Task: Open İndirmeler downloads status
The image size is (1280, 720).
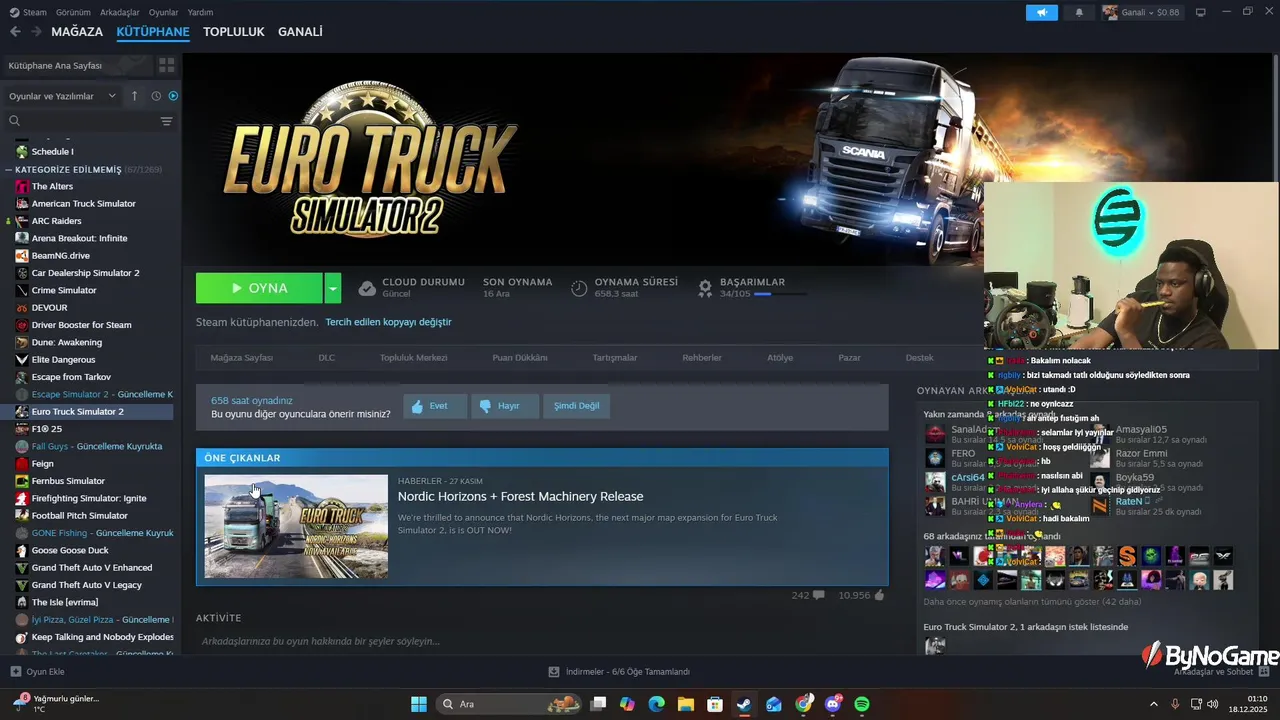Action: click(619, 672)
